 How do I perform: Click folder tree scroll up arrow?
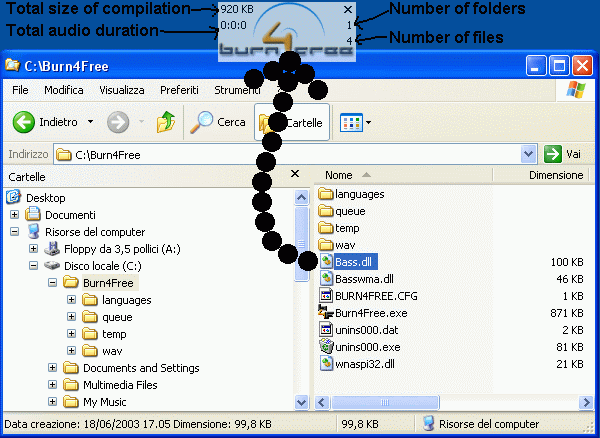302,197
